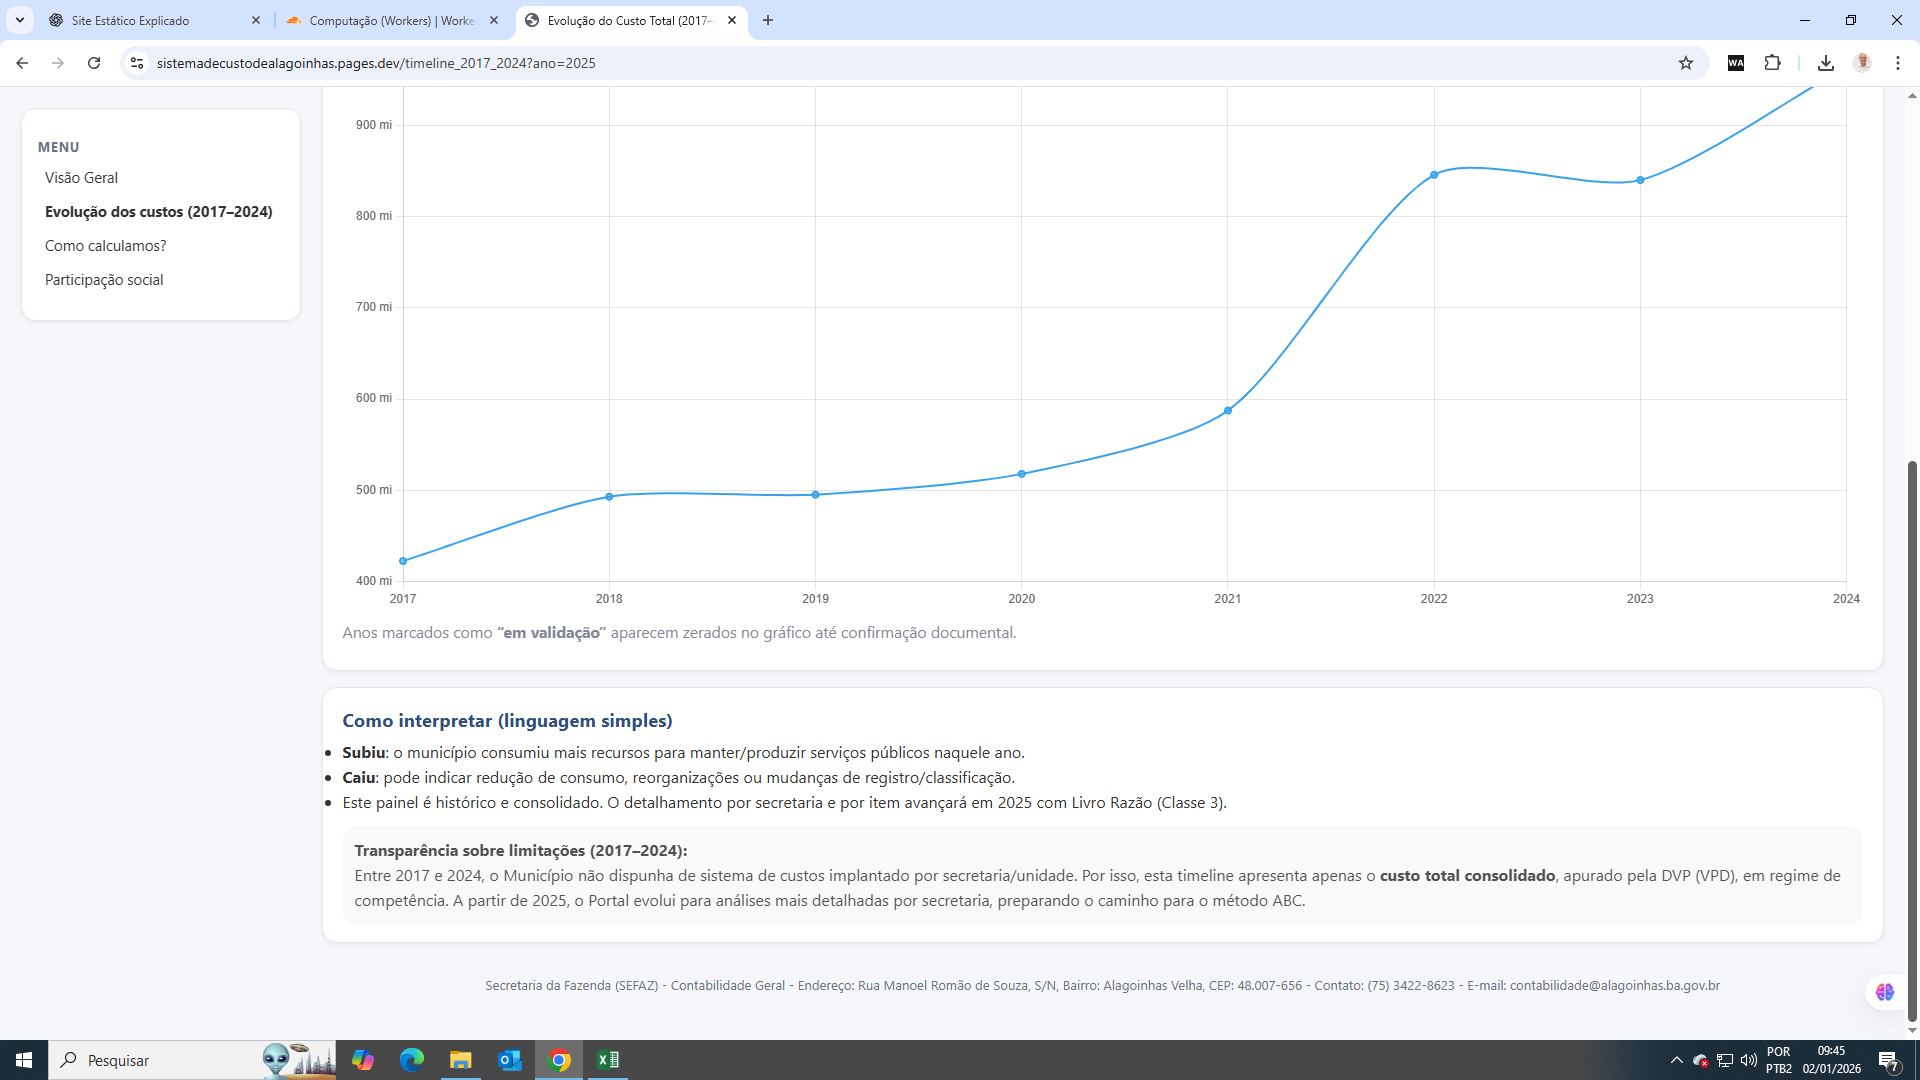The height and width of the screenshot is (1080, 1920).
Task: Expand the tab search dropdown arrow
Action: click(x=20, y=20)
